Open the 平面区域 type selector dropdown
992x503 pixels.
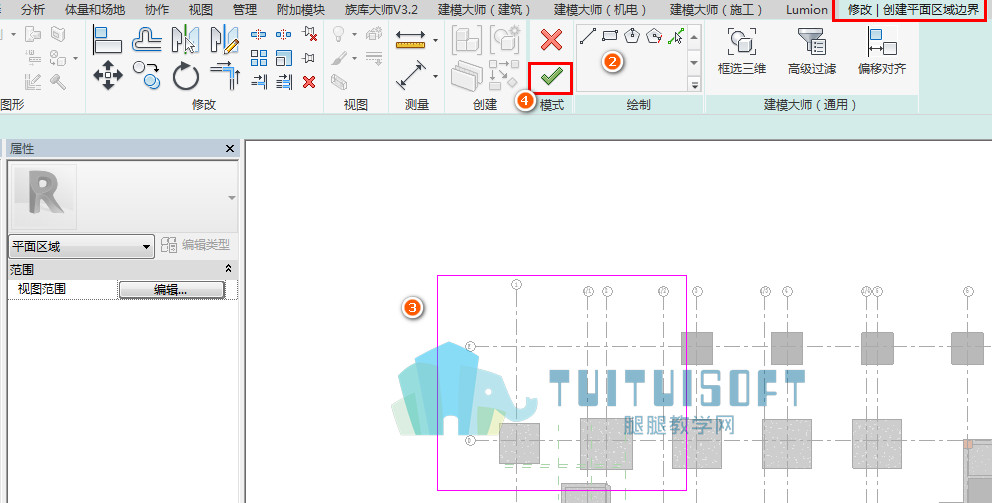point(81,246)
